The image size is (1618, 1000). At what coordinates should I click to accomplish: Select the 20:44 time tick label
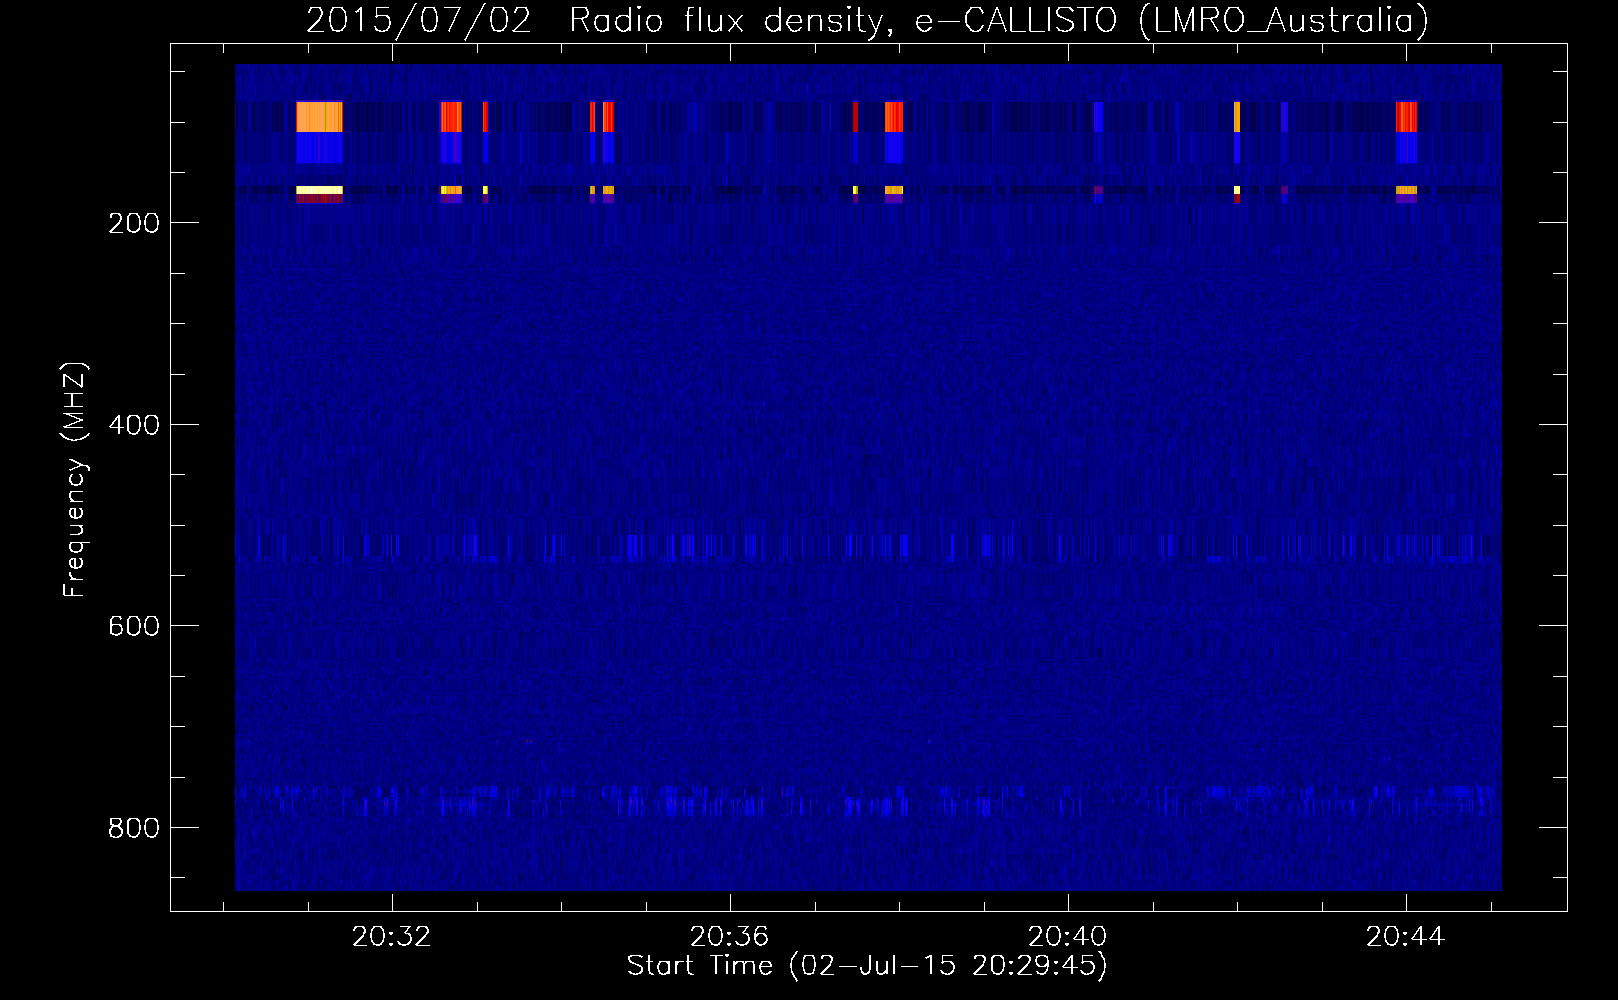1406,936
